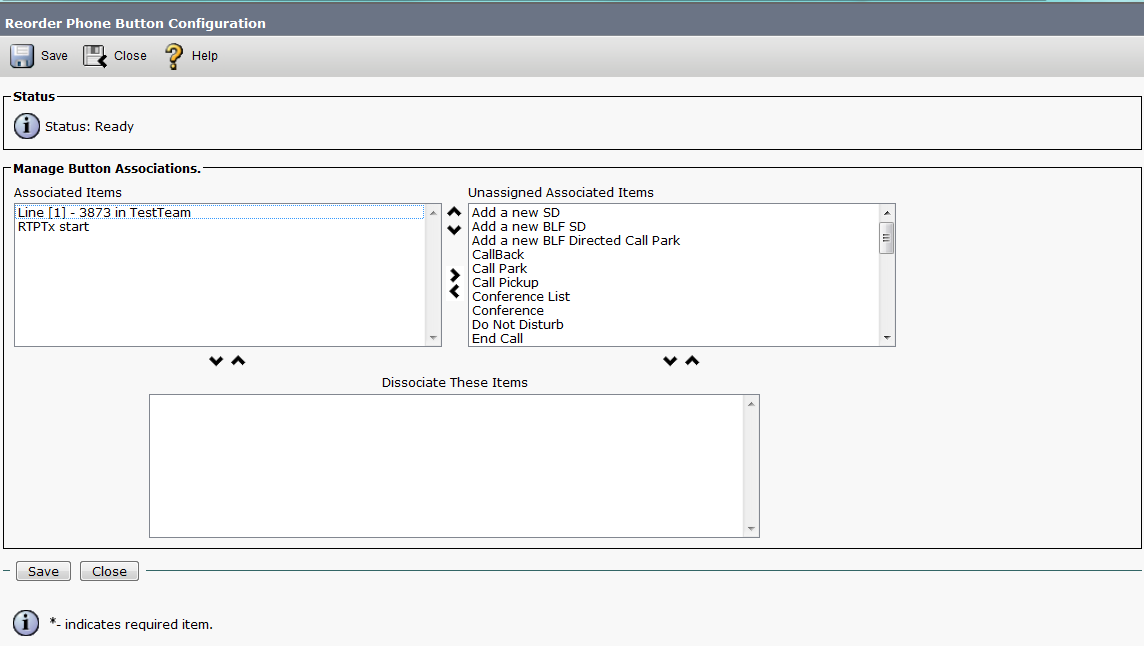Screen dimensions: 1144x646
Task: Move item up from Dissociate to Associated
Action: (238, 361)
